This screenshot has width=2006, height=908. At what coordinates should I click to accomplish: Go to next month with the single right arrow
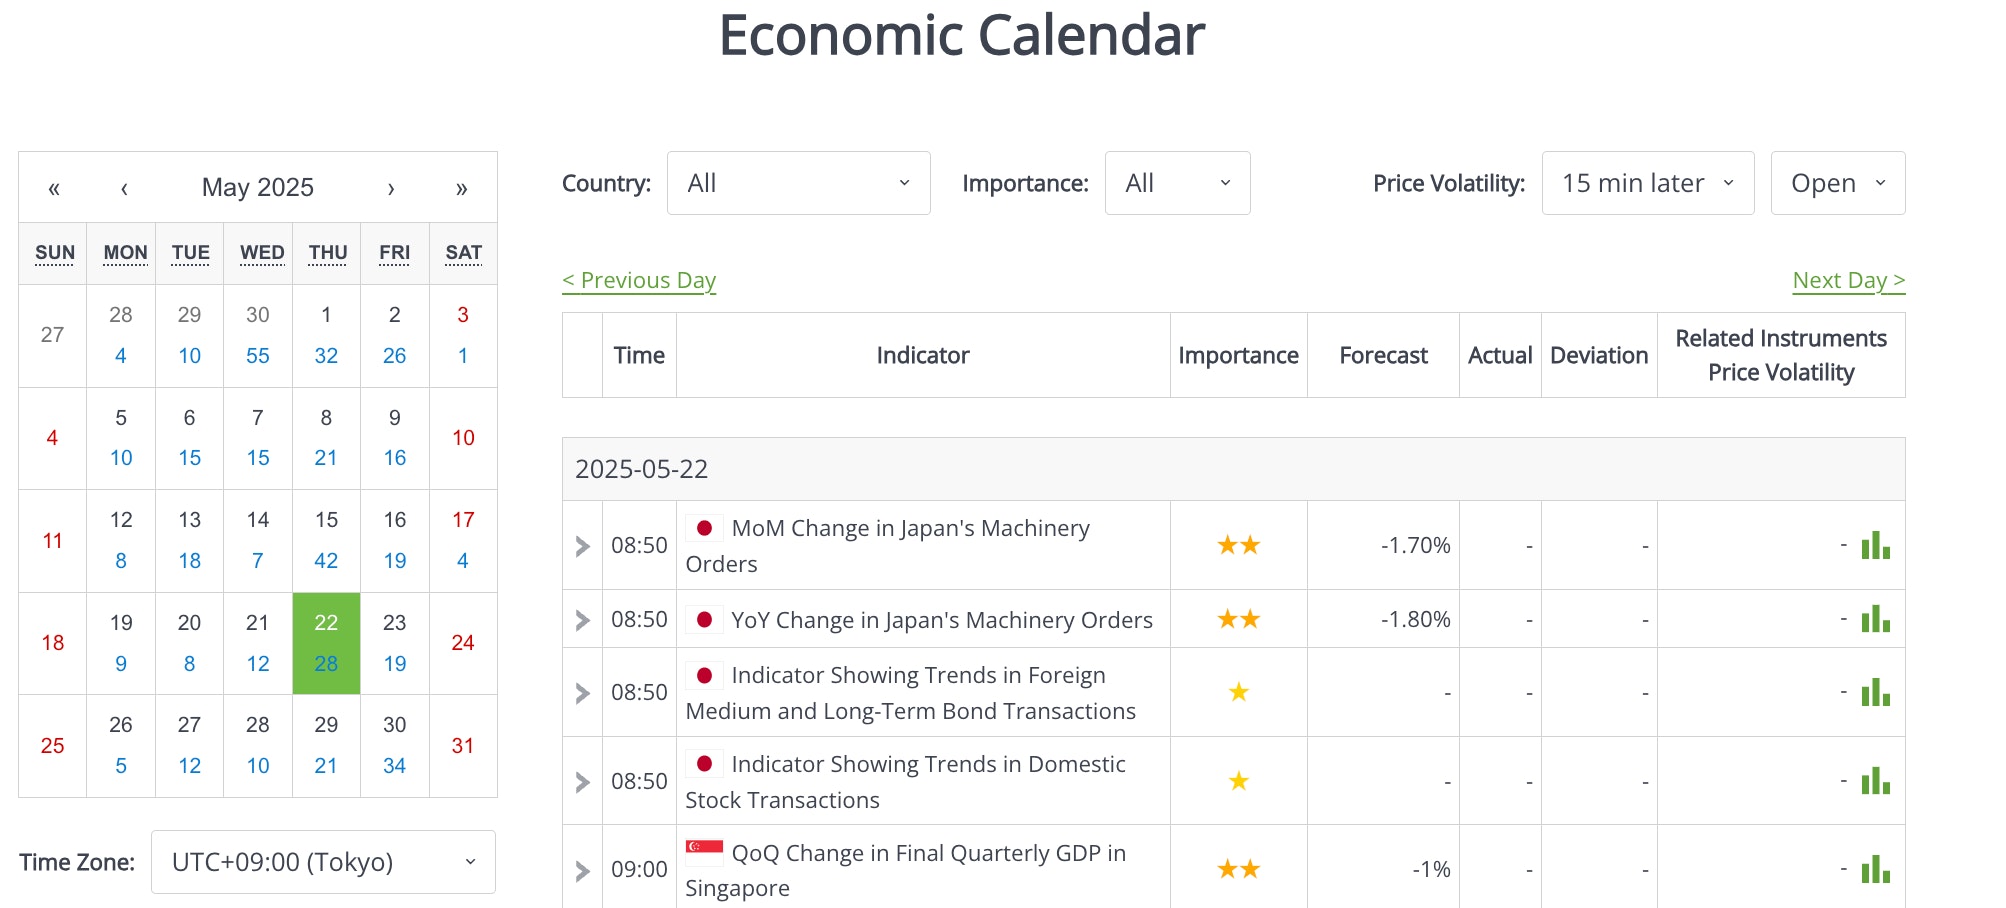pyautogui.click(x=392, y=187)
